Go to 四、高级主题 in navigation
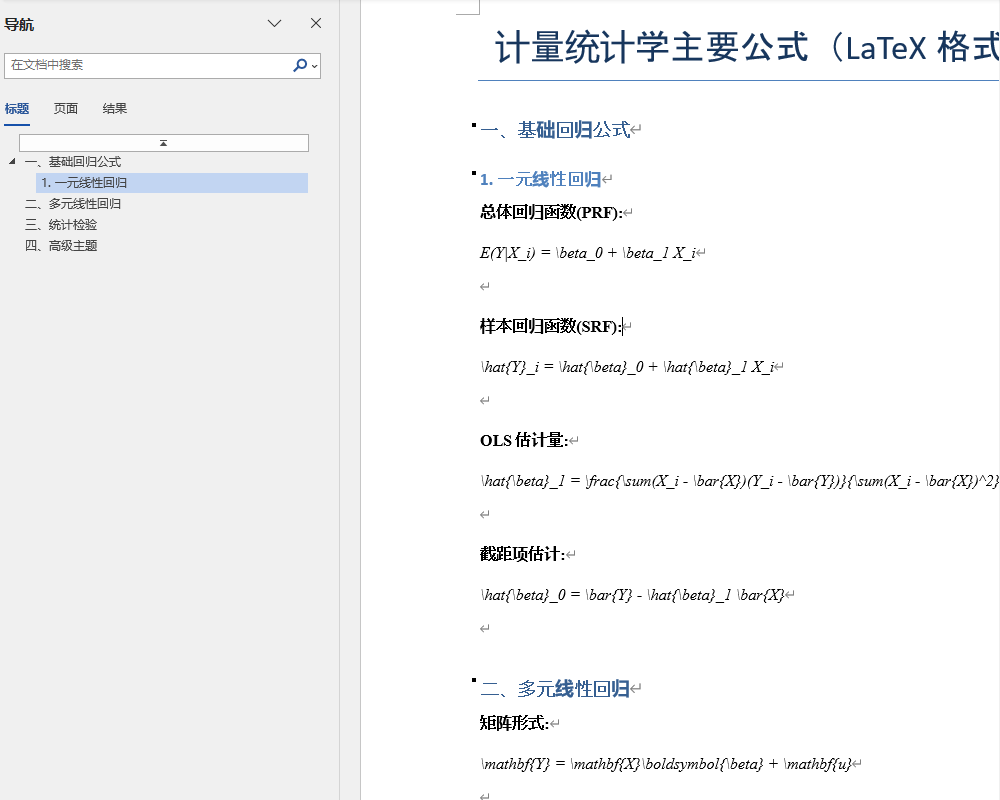Image resolution: width=1000 pixels, height=800 pixels. (x=61, y=246)
